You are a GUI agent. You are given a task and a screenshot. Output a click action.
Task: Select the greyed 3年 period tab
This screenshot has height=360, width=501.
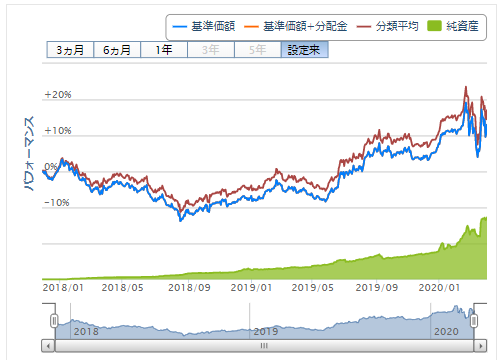211,50
